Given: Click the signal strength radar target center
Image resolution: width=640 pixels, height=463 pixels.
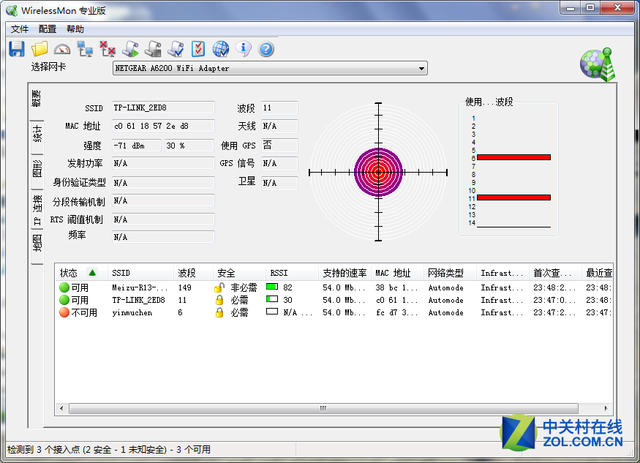Looking at the screenshot, I should (378, 172).
